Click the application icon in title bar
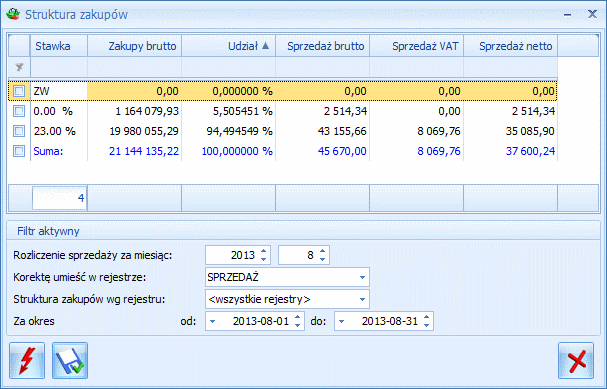 pos(13,14)
